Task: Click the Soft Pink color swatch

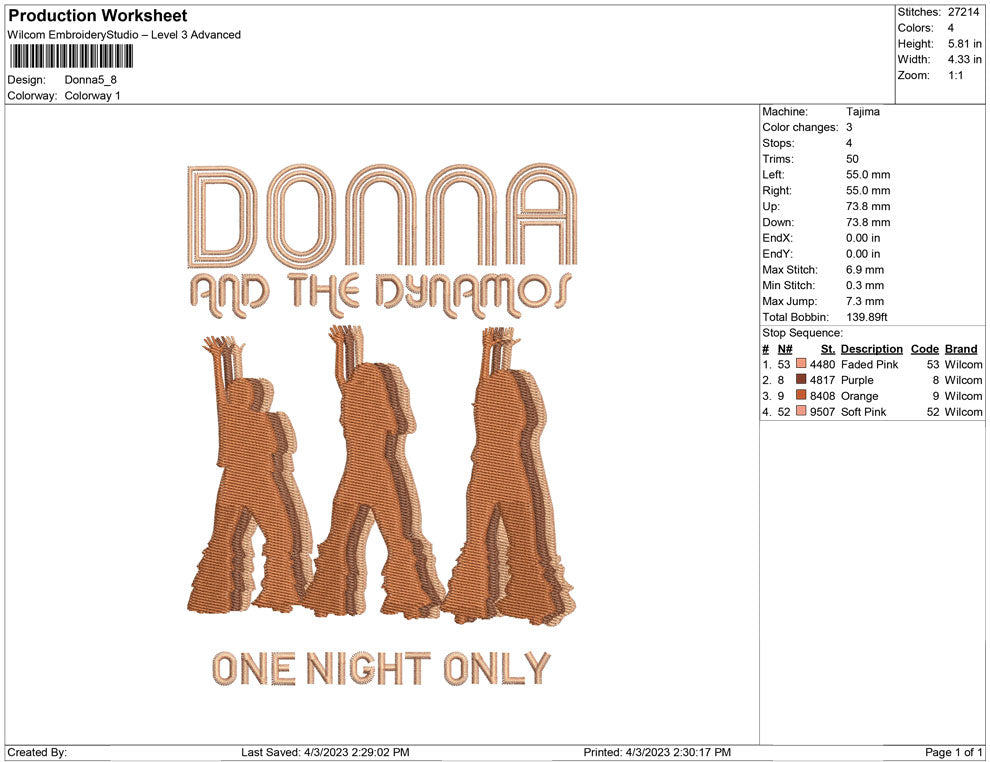Action: tap(801, 411)
